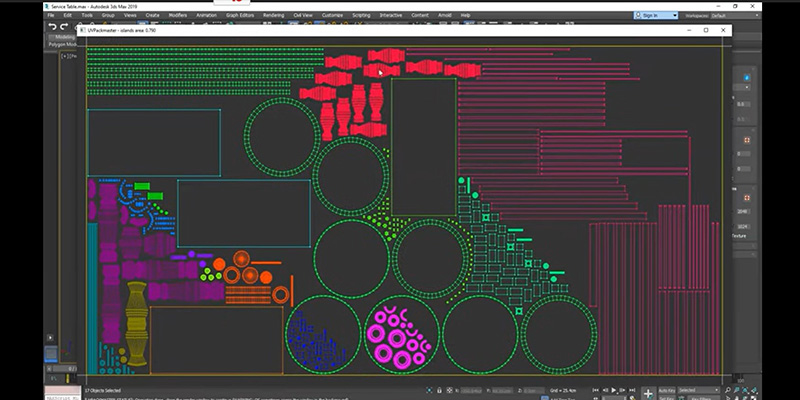
Task: Click the Isolate Selection toggle icon
Action: [x=430, y=390]
